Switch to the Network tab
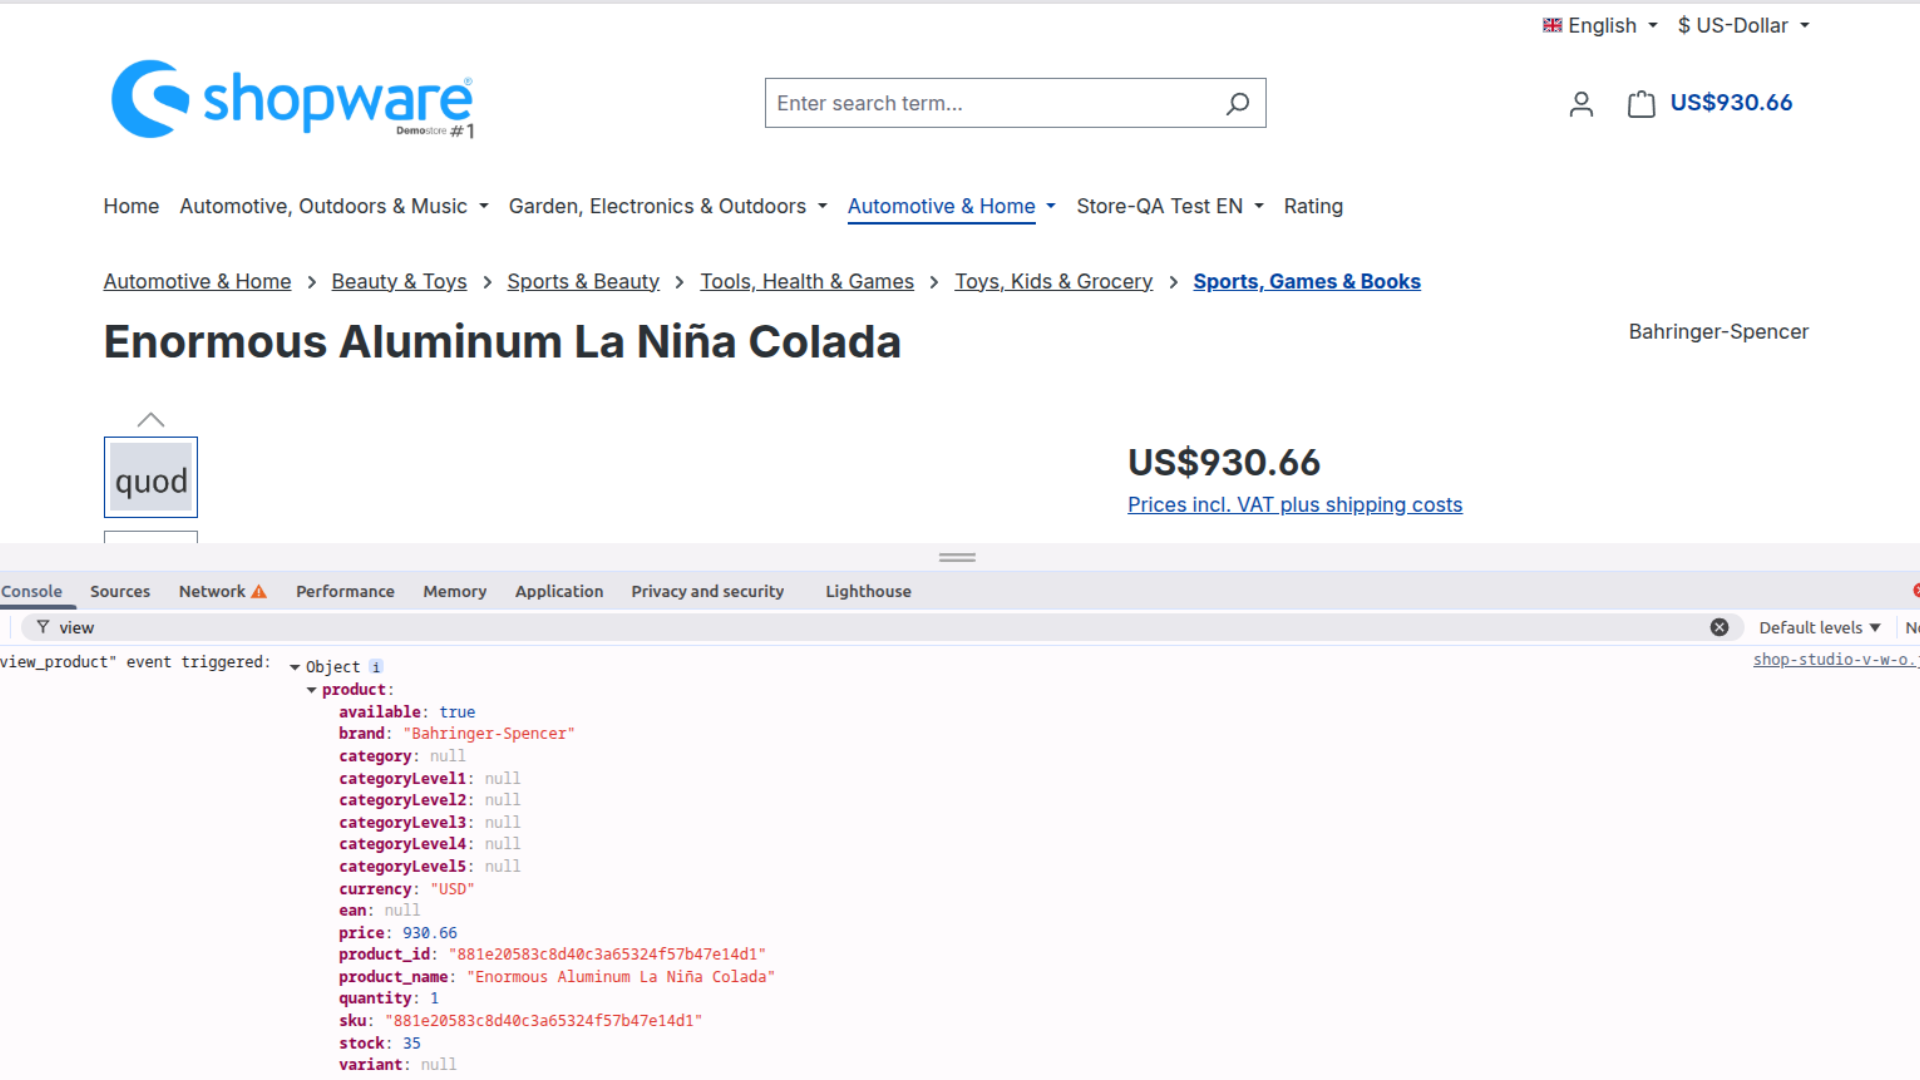Viewport: 1920px width, 1080px height. click(221, 591)
